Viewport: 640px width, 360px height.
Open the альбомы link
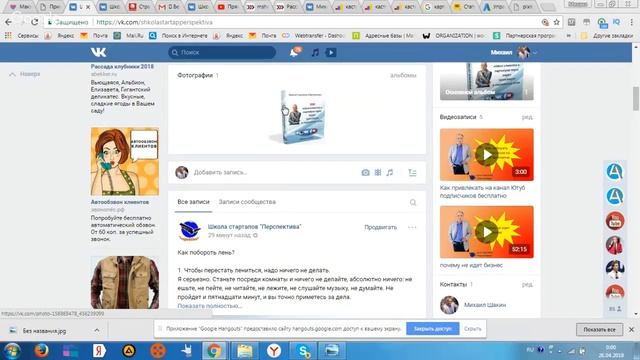(403, 76)
